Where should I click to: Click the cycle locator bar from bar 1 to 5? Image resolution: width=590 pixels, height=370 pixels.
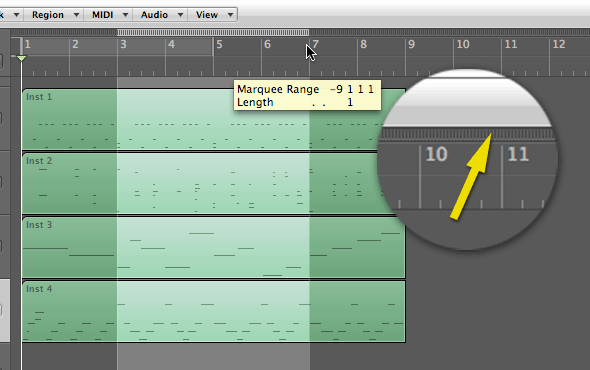[x=117, y=47]
